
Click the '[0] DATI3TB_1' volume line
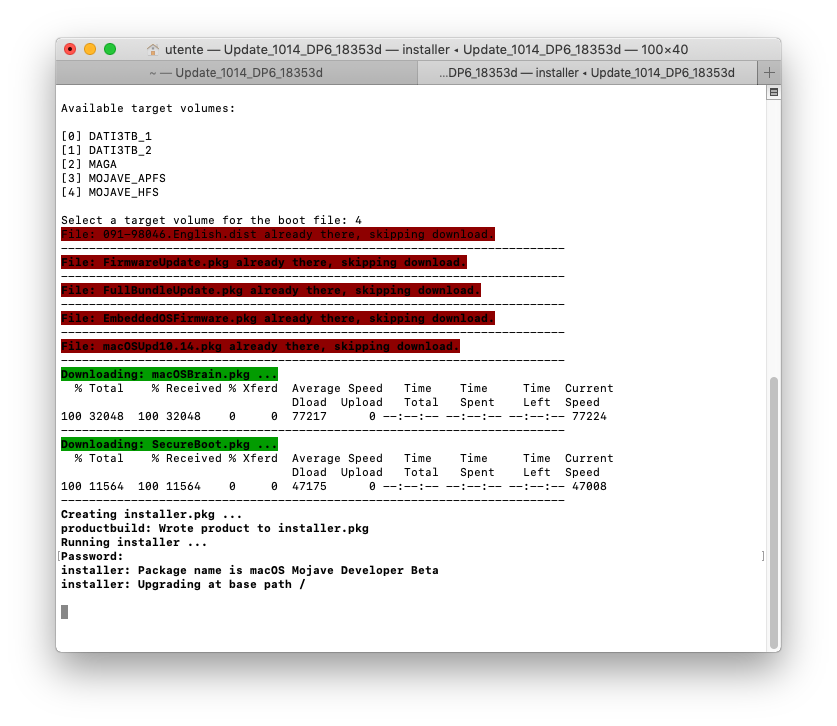[106, 136]
